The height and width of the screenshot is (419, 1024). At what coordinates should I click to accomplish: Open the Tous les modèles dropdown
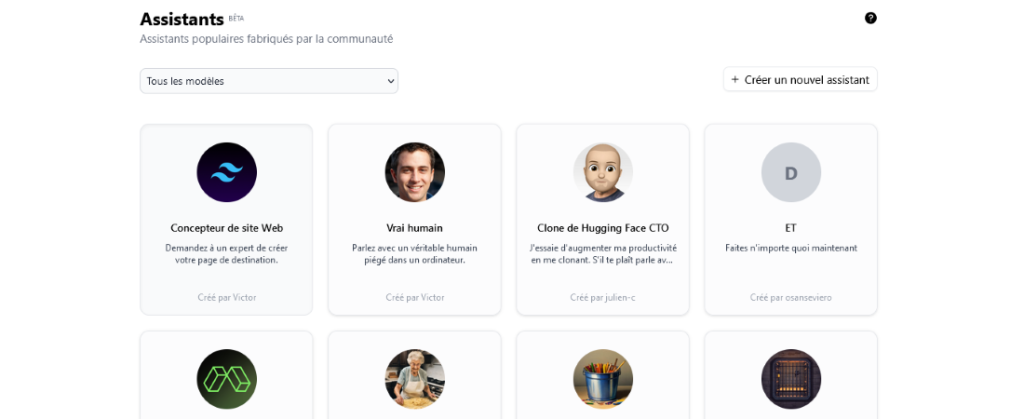pos(269,81)
